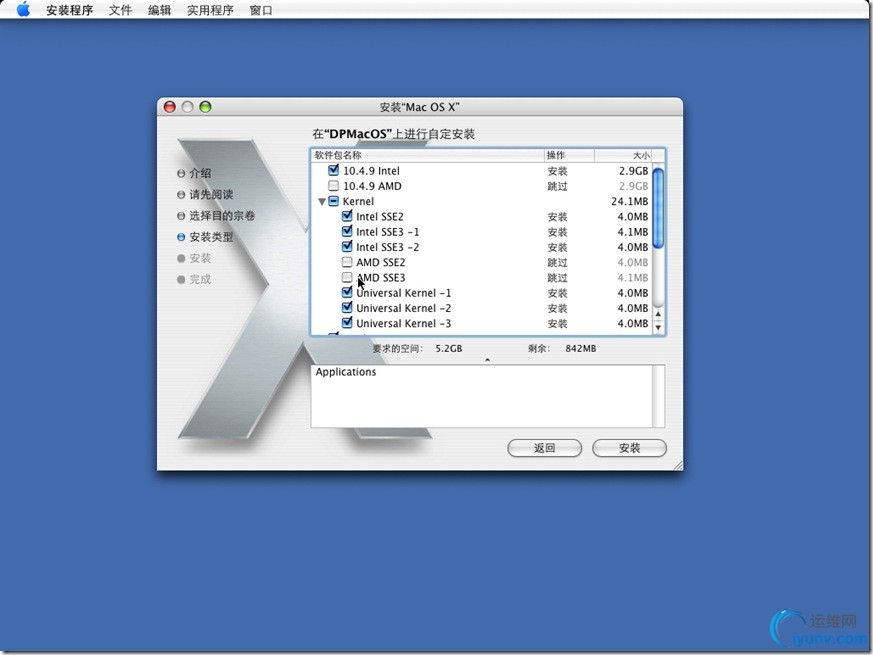Select the Kernel row label

point(358,201)
